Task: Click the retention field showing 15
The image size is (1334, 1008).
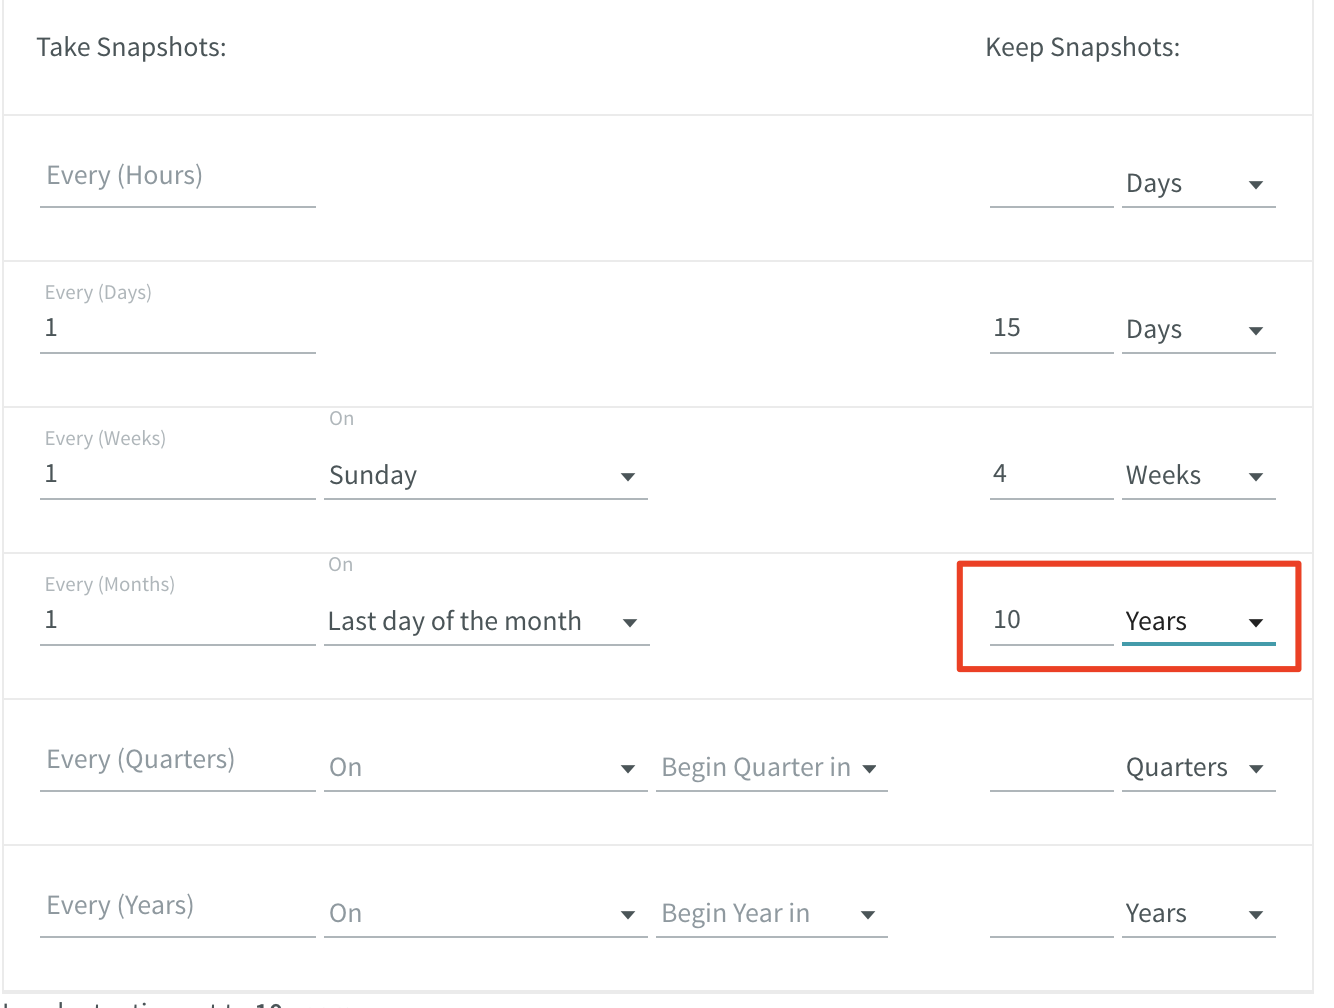Action: 1050,326
